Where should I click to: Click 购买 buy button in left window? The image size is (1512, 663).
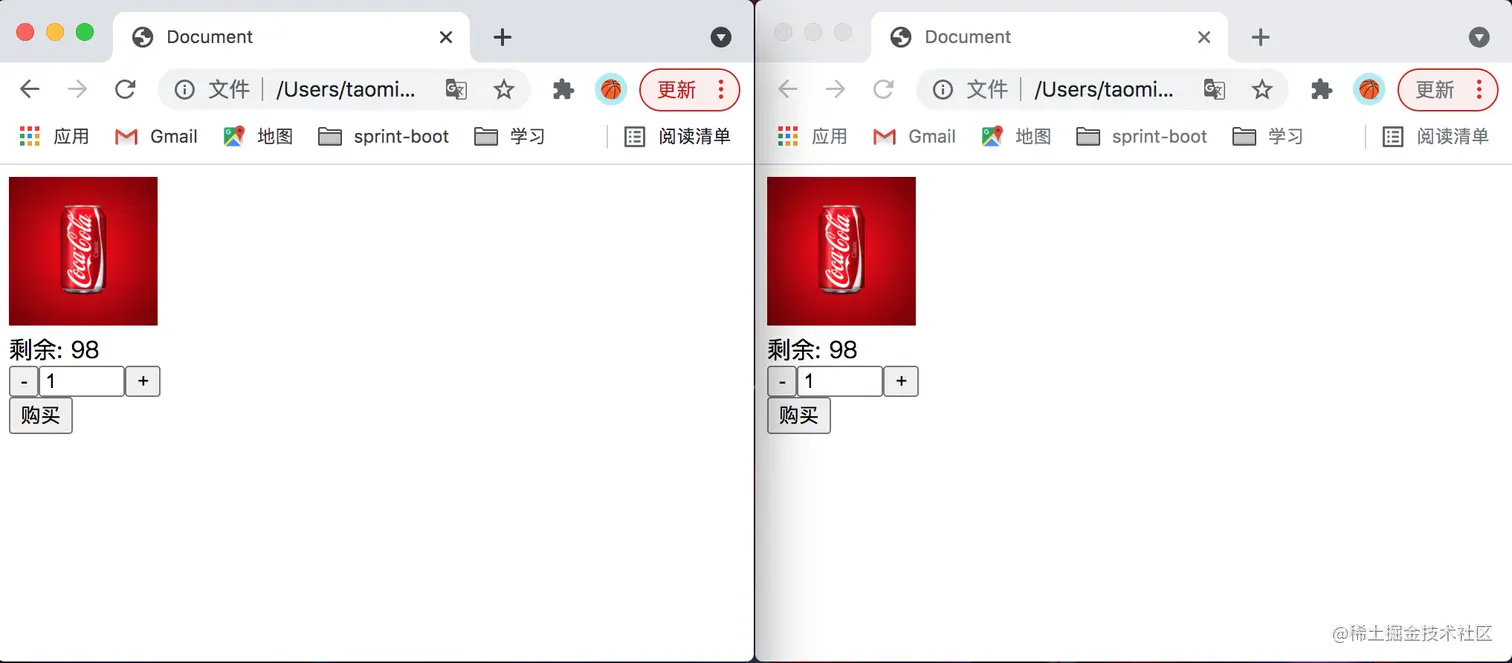(41, 415)
